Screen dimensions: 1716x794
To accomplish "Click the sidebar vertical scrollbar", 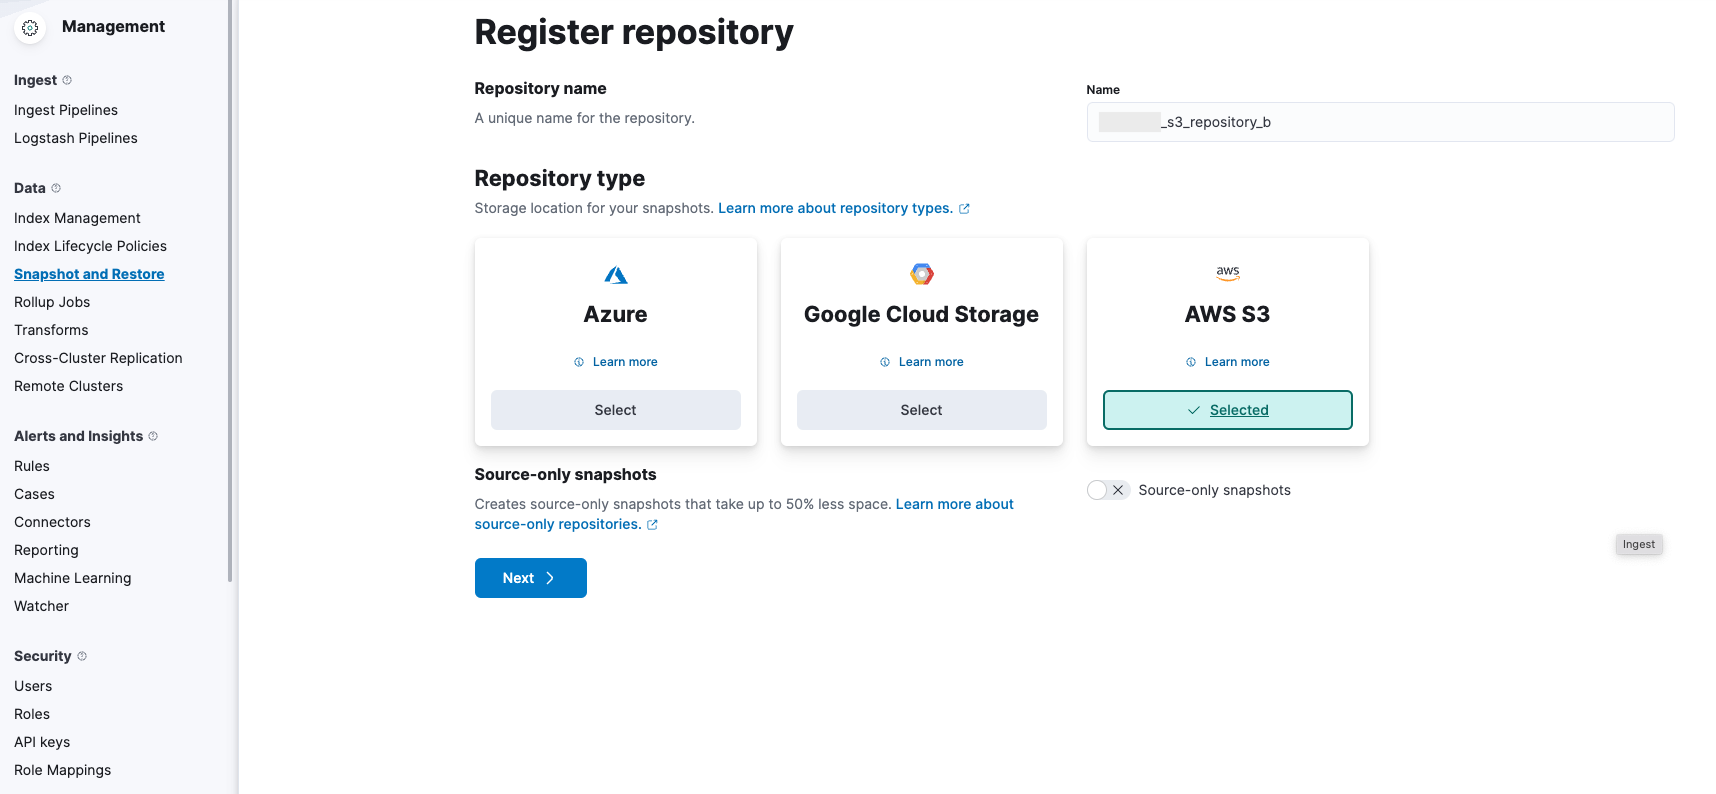I will (230, 290).
